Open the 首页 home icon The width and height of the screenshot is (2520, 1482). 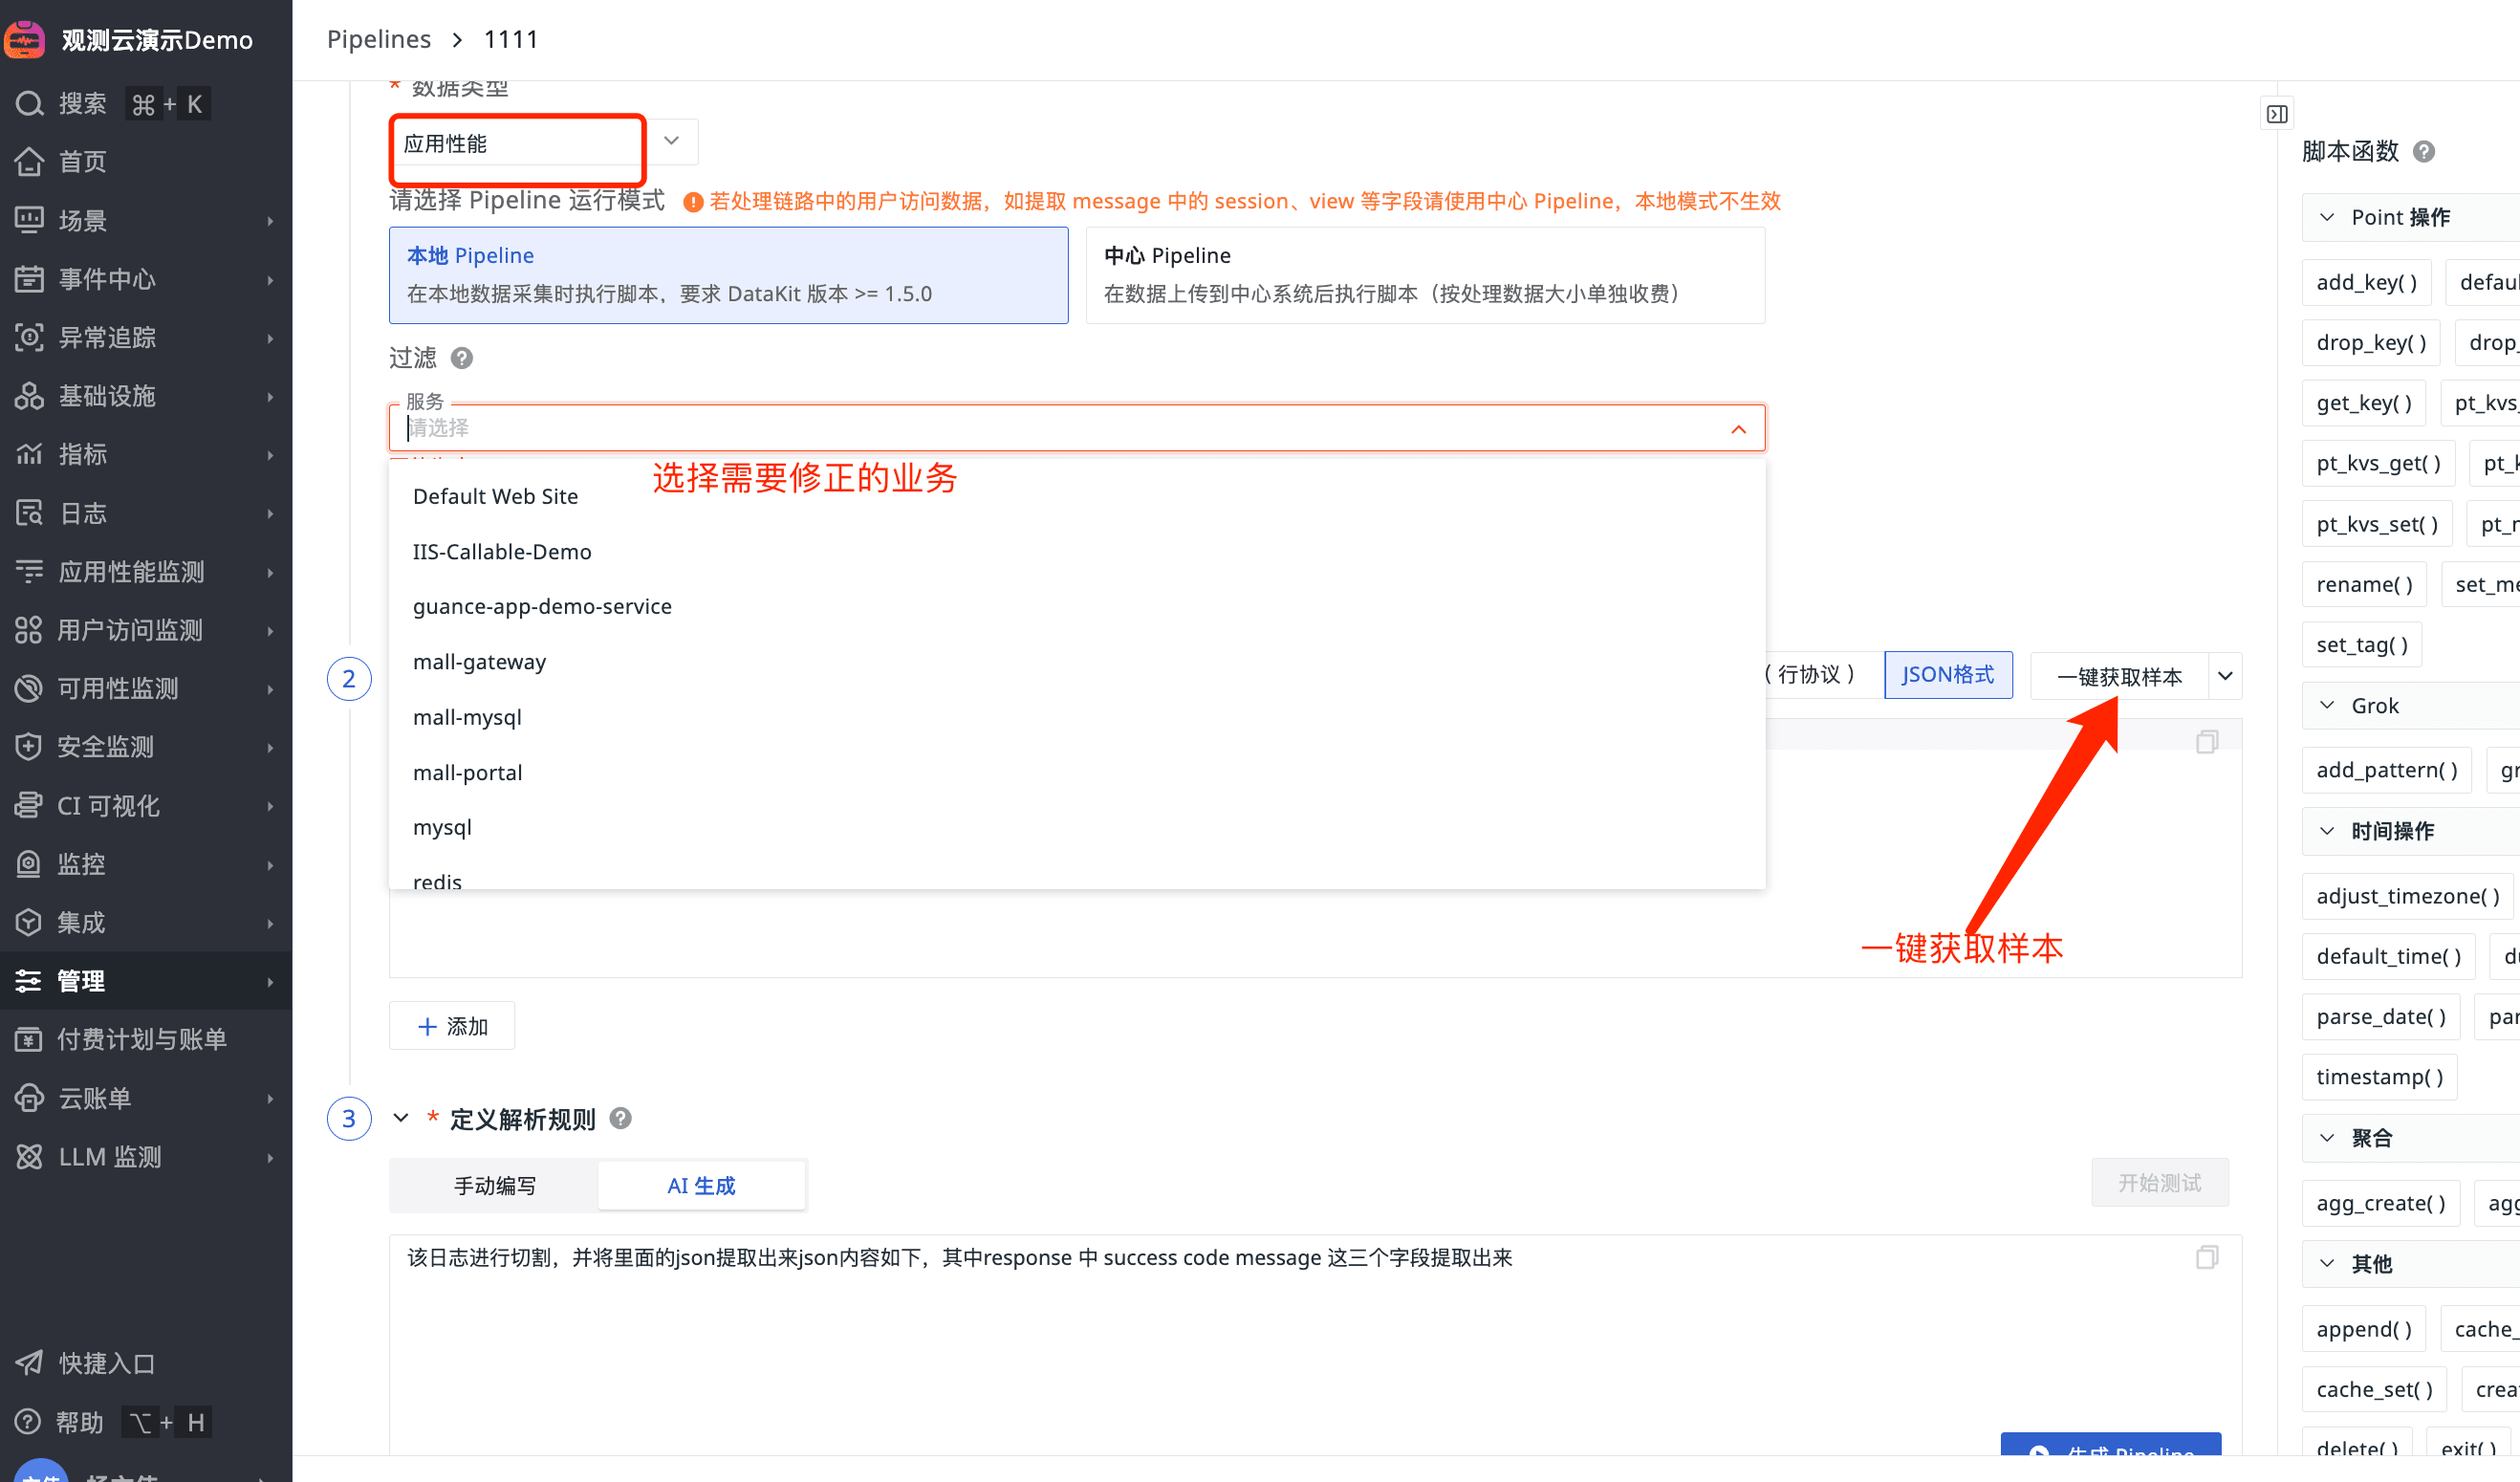pos(30,162)
